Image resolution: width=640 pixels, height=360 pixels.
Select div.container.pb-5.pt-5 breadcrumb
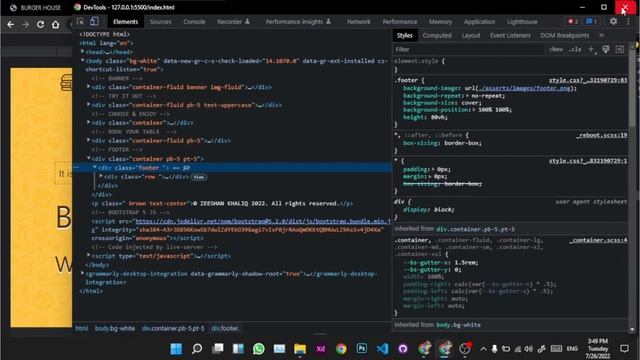(x=173, y=328)
